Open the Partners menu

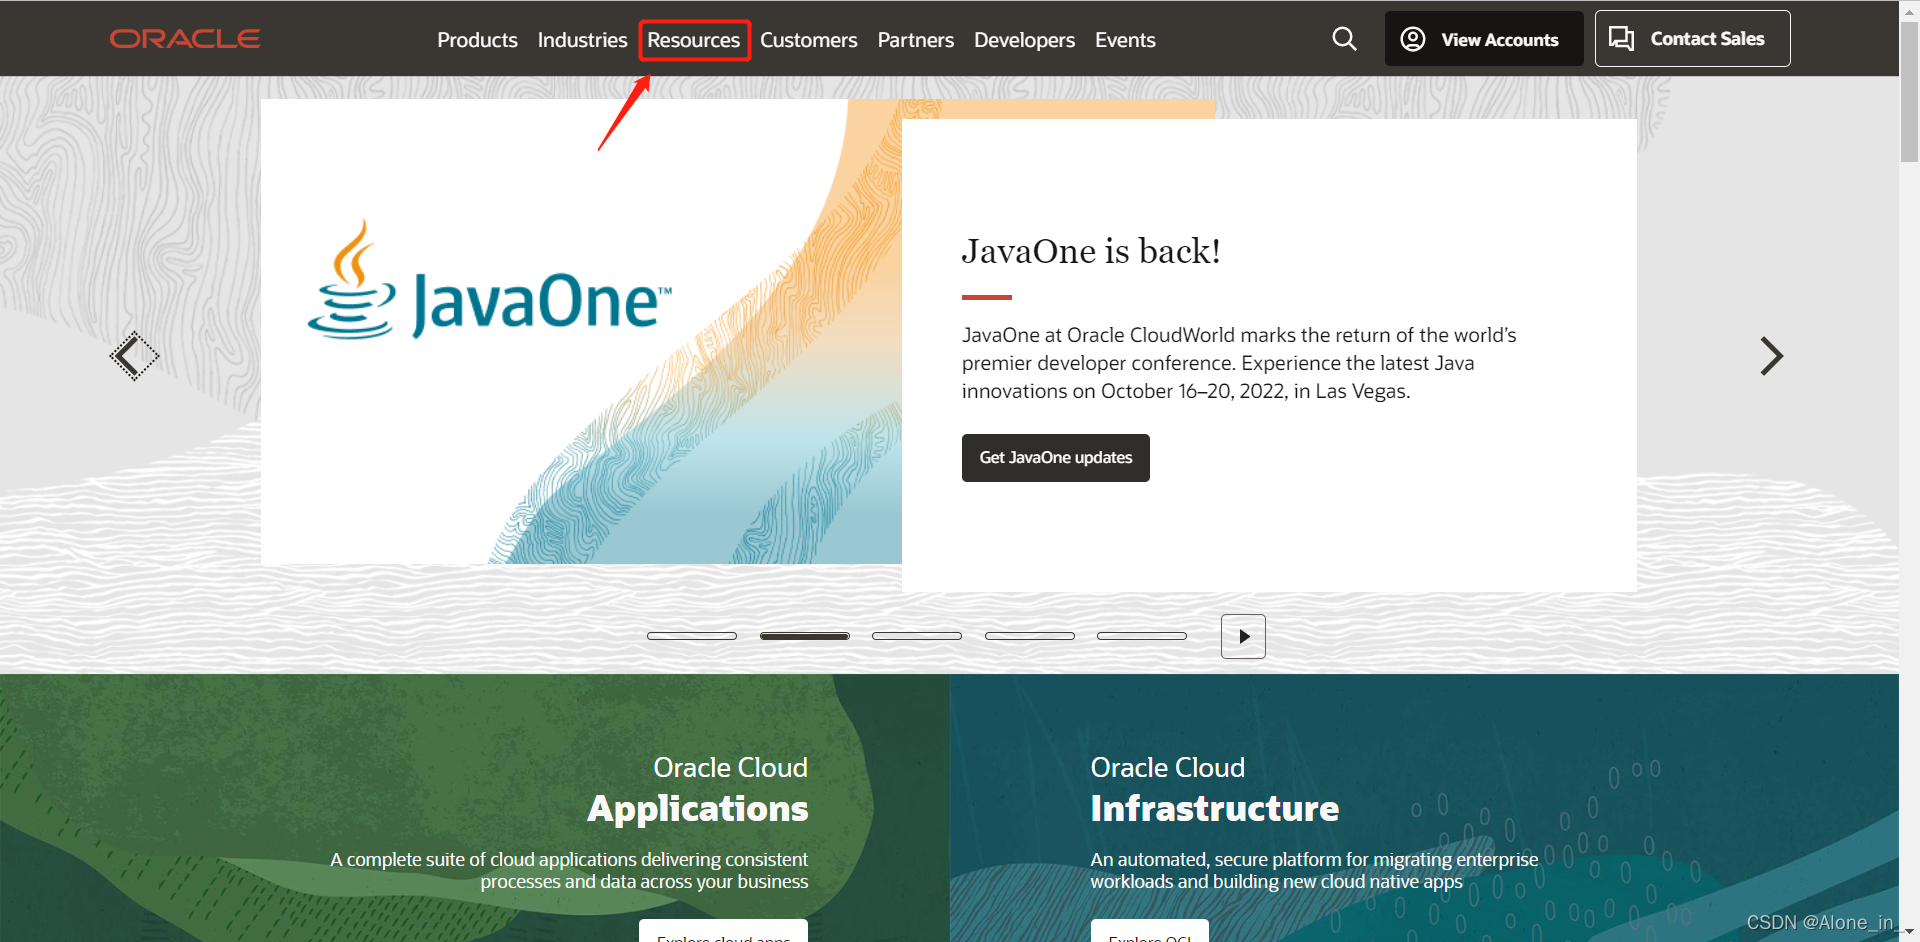(x=915, y=40)
